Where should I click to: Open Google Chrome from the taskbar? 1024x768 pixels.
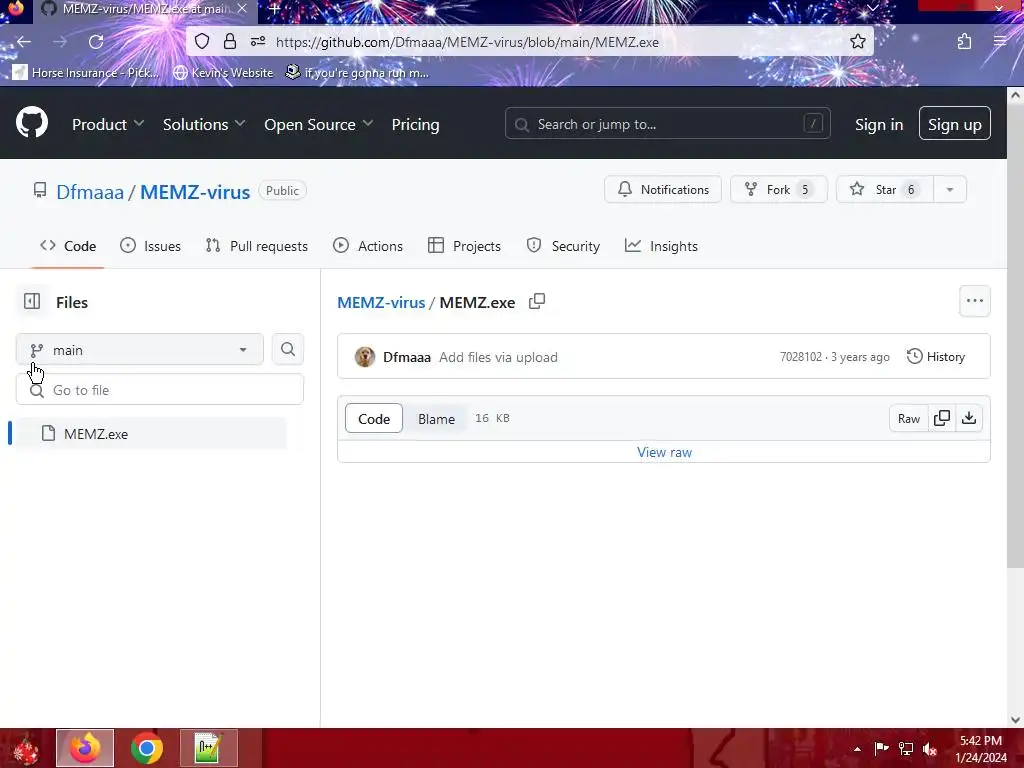[x=147, y=748]
